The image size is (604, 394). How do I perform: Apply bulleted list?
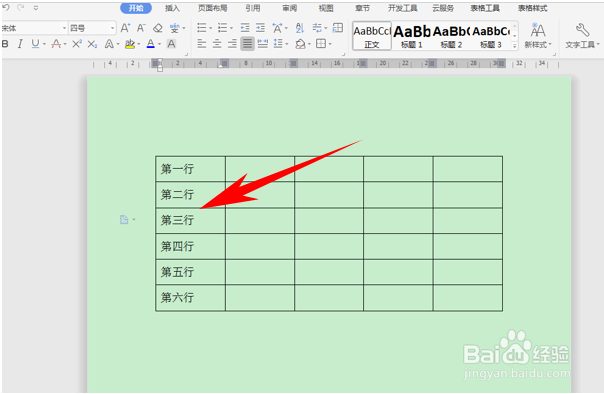click(x=202, y=28)
